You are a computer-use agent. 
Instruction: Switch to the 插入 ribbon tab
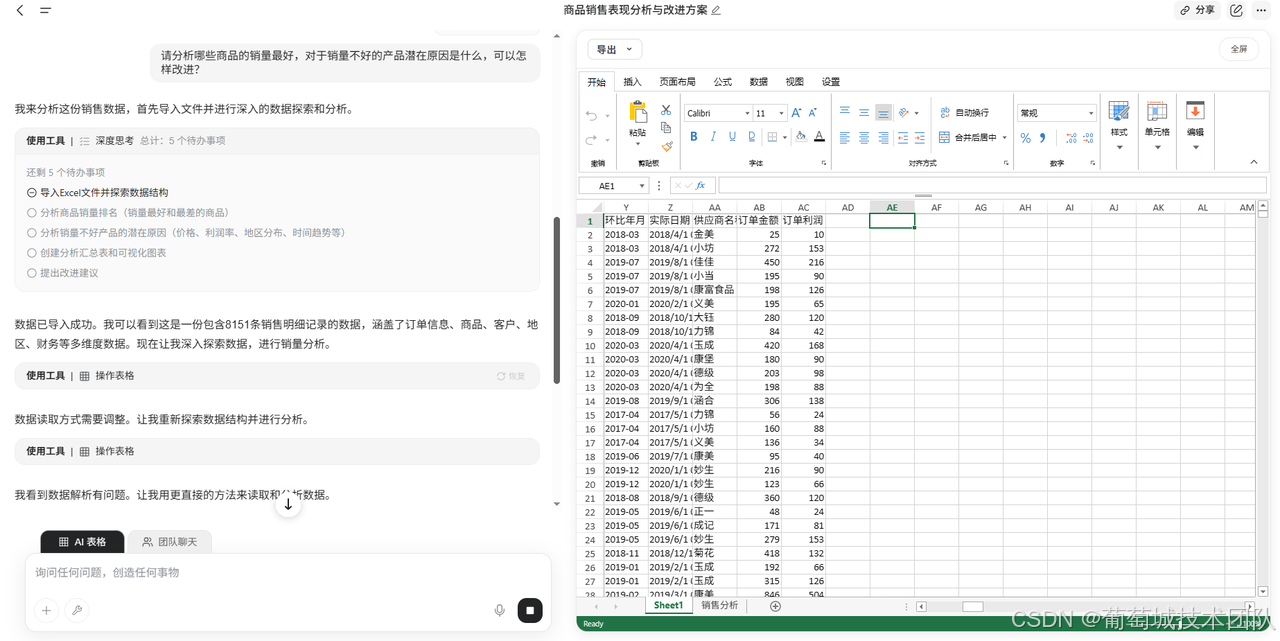click(631, 81)
